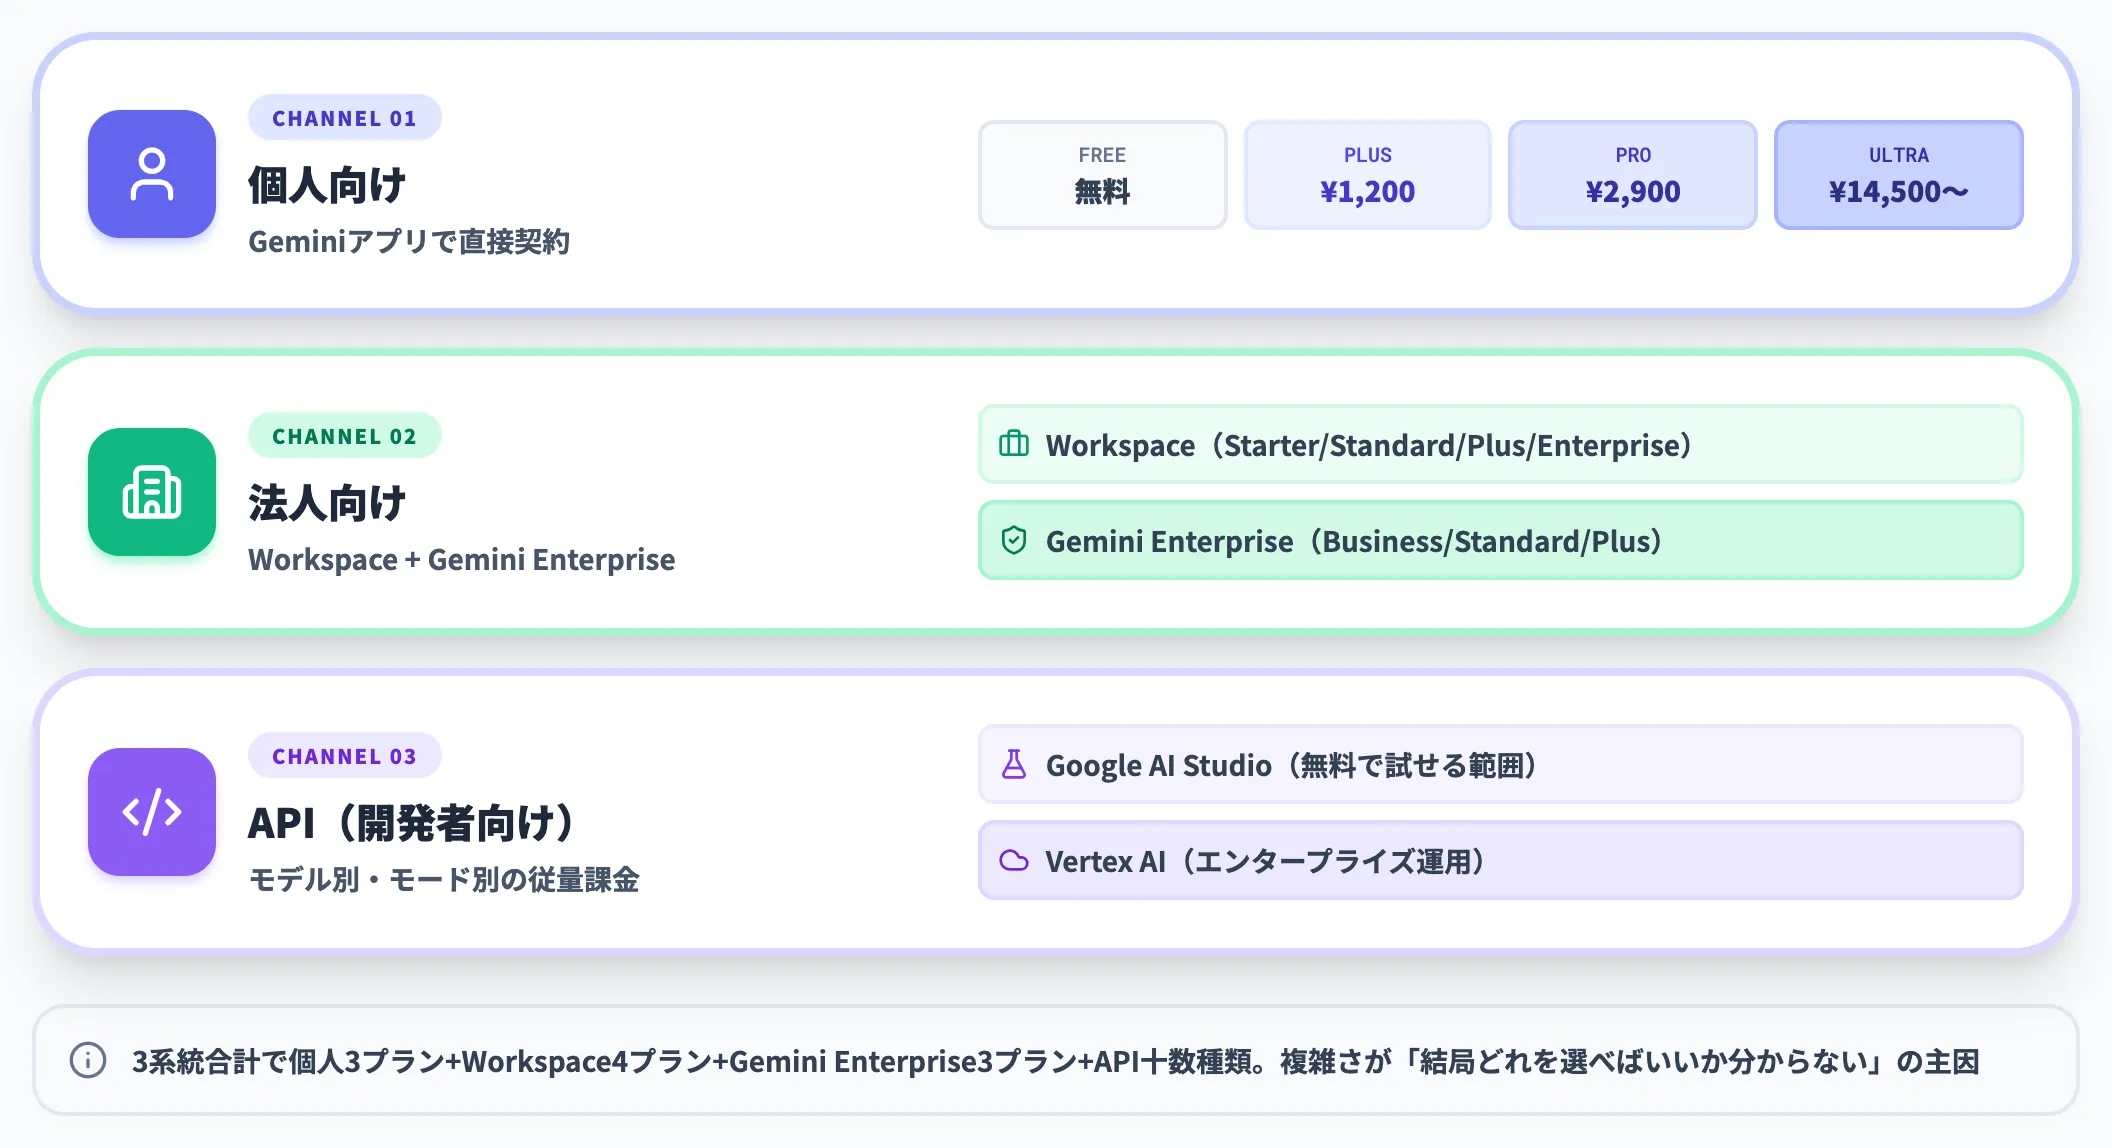Open the Workspace (Starter/Standard/Plus/Enterprise) row
This screenshot has height=1148, width=2112.
pyautogui.click(x=1500, y=444)
